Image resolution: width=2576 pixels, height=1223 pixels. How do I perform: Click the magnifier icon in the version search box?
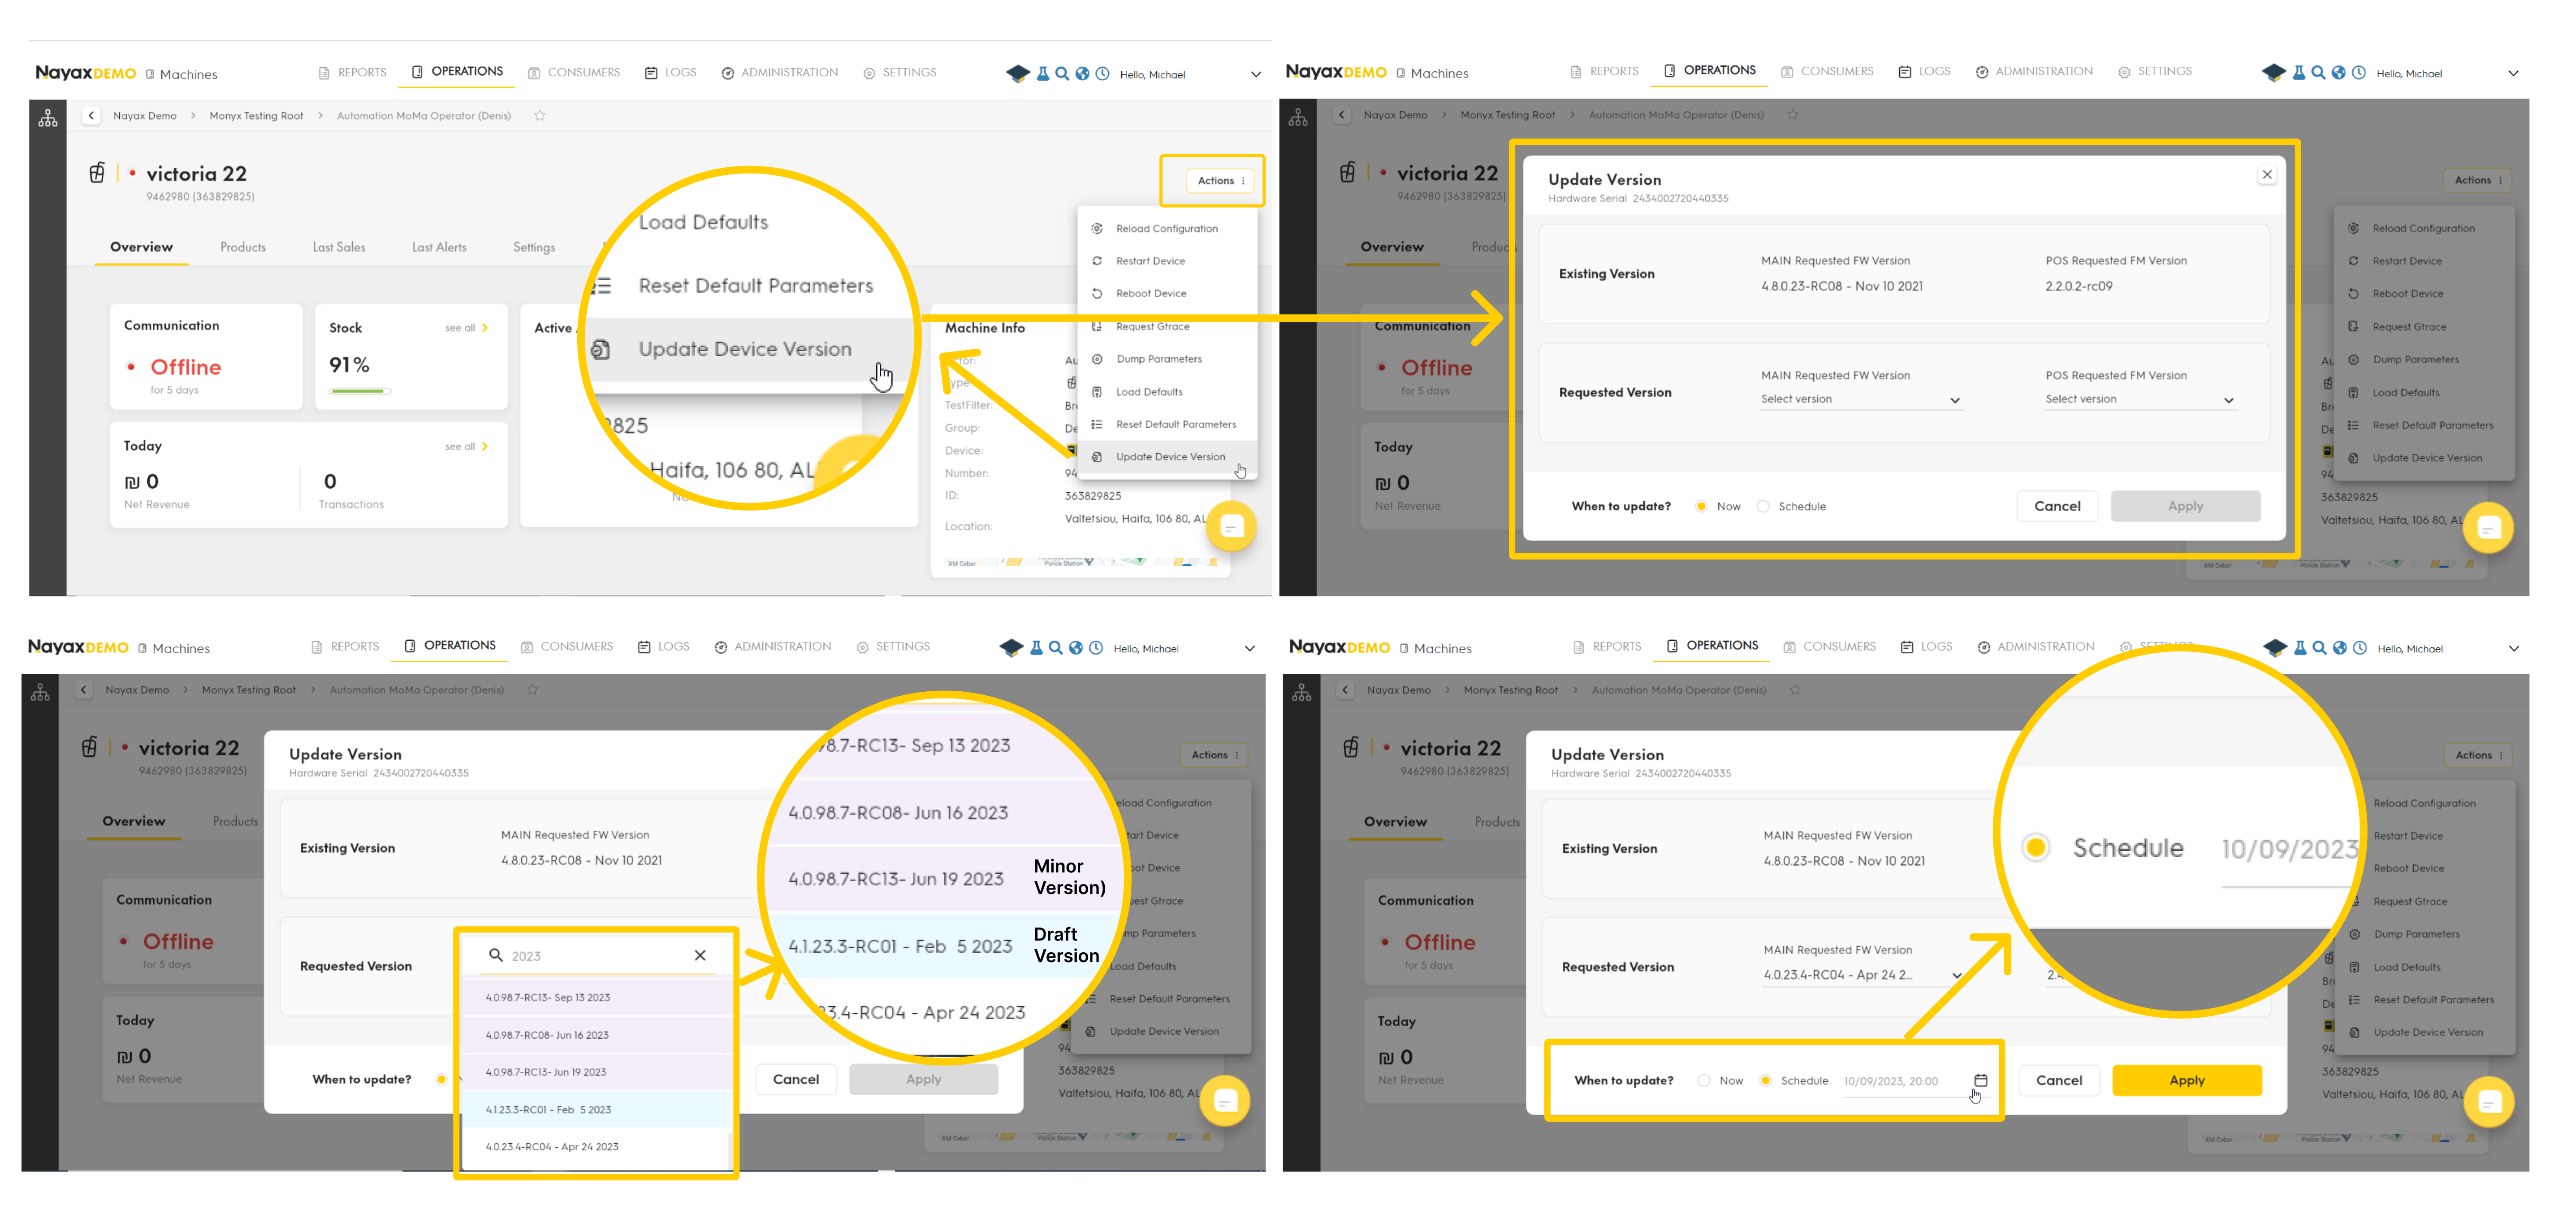(495, 955)
